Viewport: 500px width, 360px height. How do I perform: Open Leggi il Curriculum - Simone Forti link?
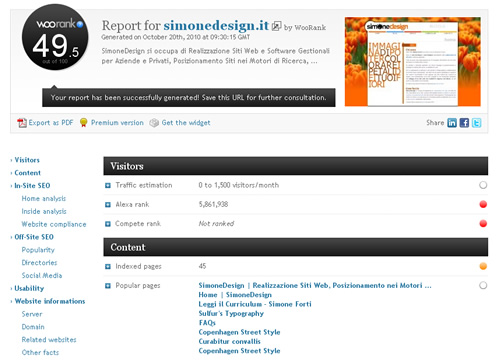(255, 304)
